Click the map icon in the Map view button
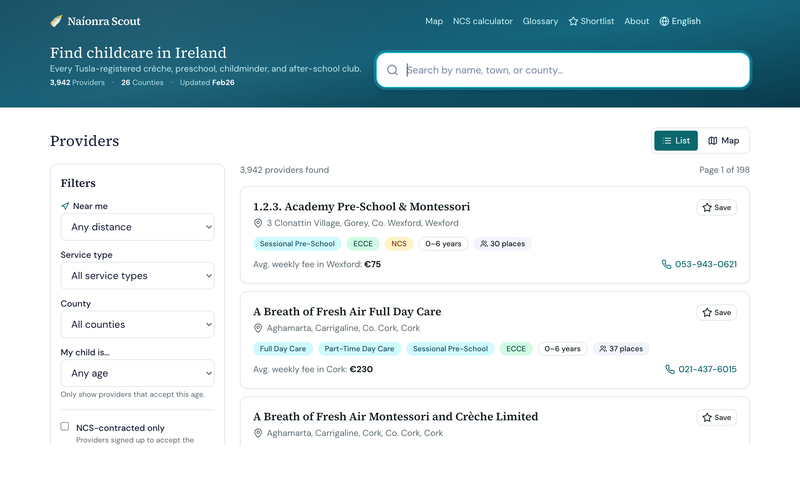The height and width of the screenshot is (500, 800). point(713,141)
